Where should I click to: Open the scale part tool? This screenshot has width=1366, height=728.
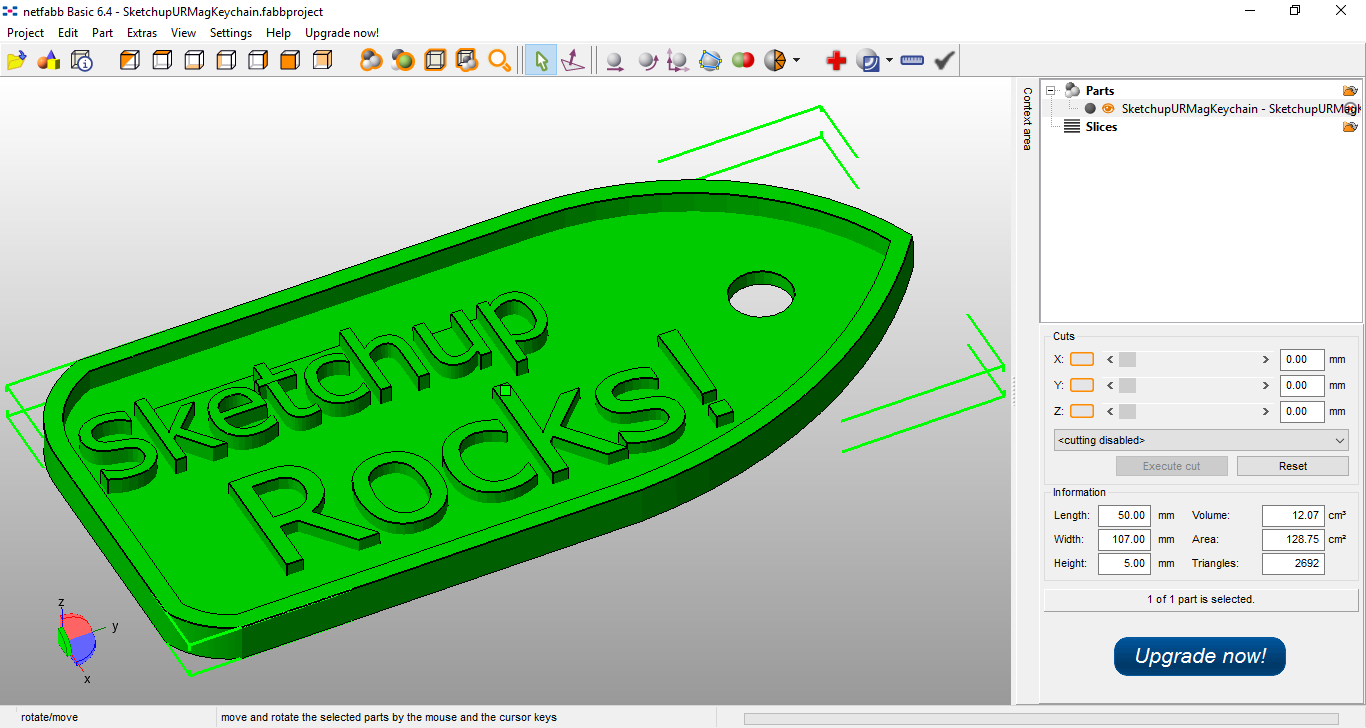[x=678, y=61]
